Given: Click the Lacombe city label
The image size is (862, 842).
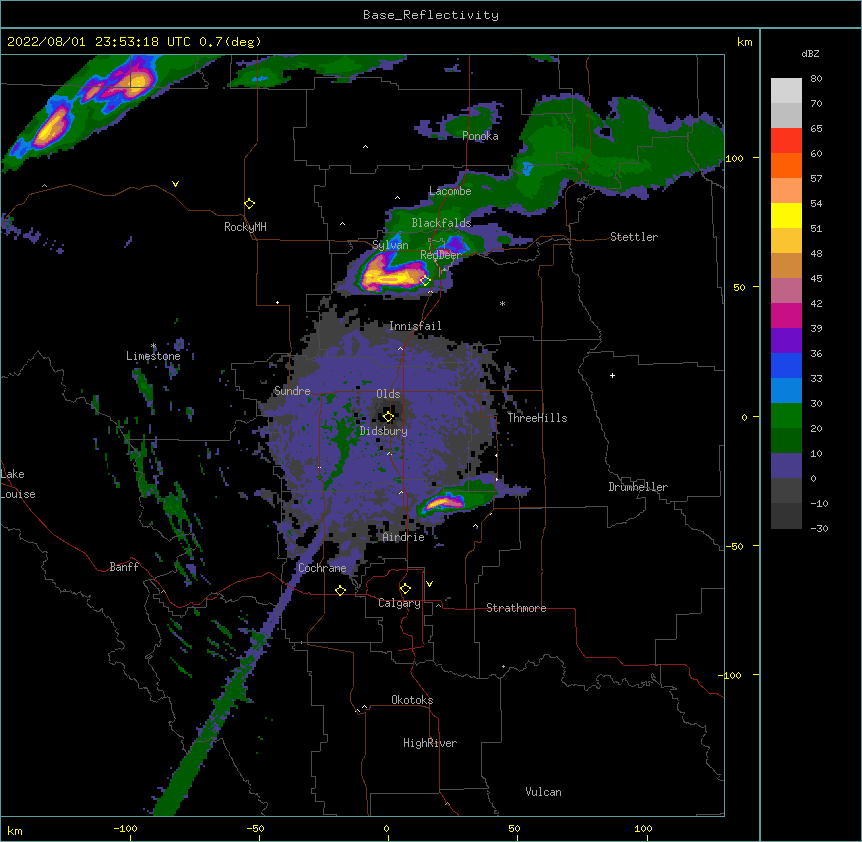Looking at the screenshot, I should [x=450, y=191].
